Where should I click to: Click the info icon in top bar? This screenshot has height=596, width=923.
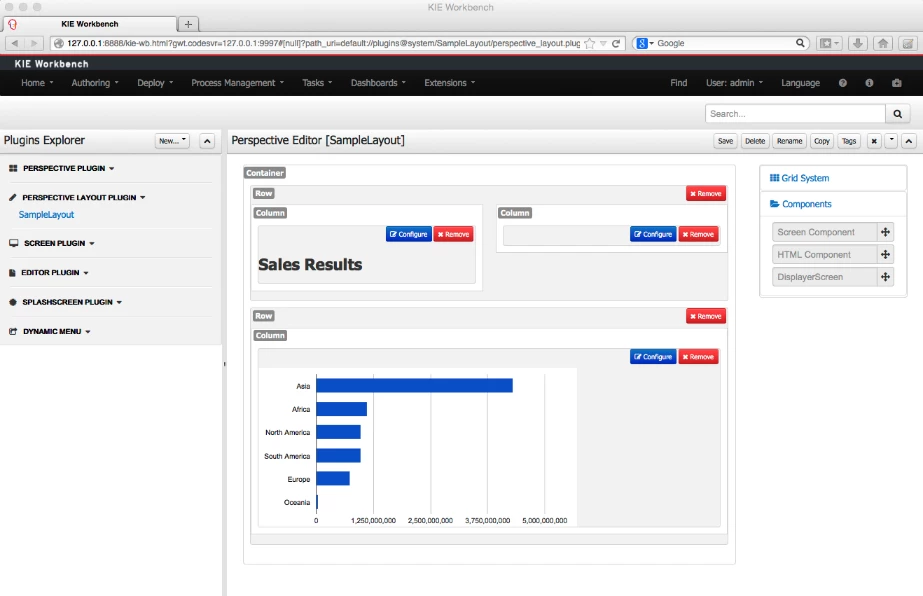[869, 83]
